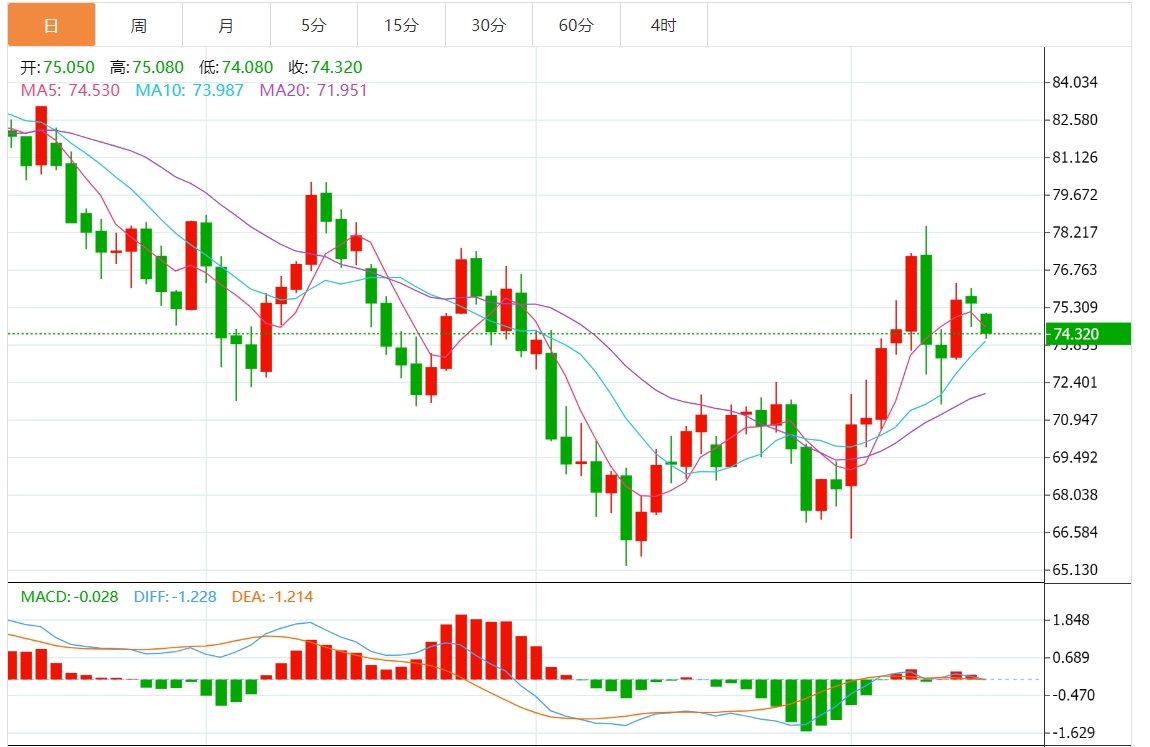Click the MACD:-0.028 value label
Screen dimensions: 1150x747
tap(69, 597)
